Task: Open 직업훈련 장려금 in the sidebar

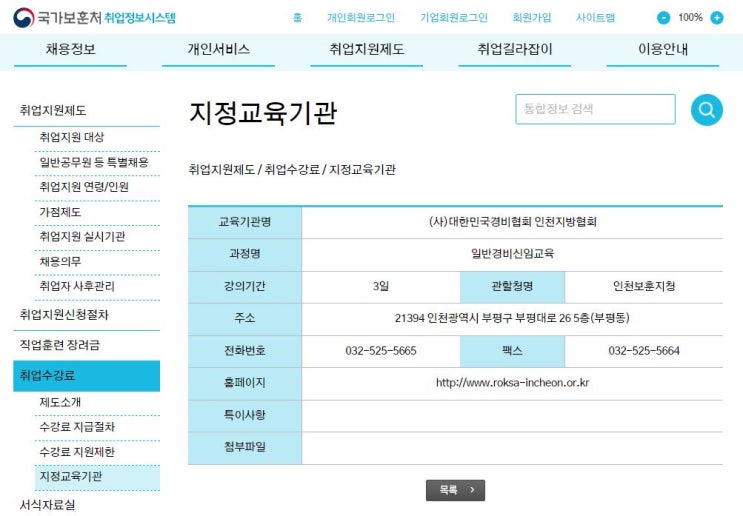Action: point(60,345)
